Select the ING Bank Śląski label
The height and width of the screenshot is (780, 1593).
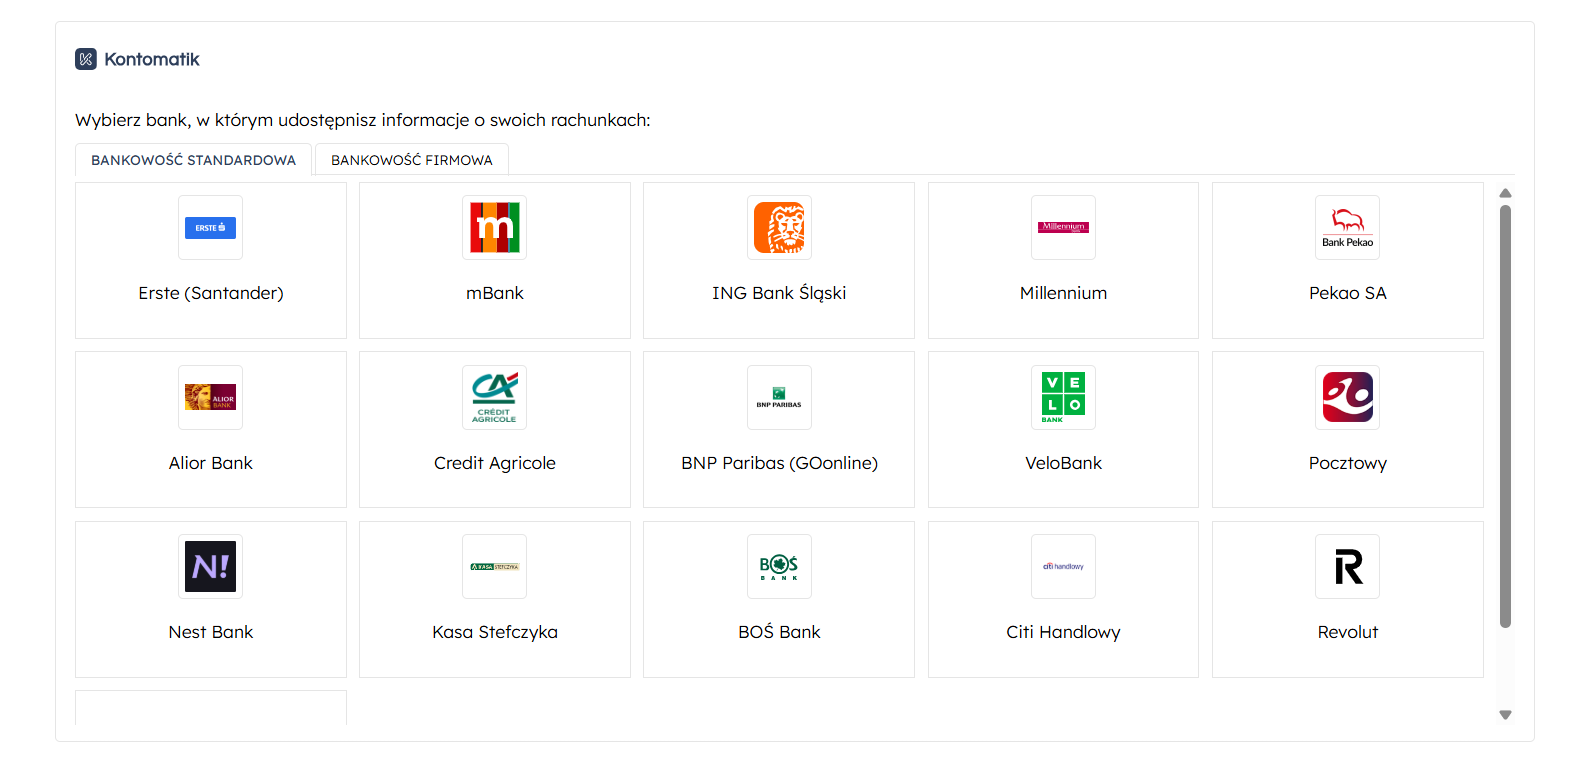[779, 293]
